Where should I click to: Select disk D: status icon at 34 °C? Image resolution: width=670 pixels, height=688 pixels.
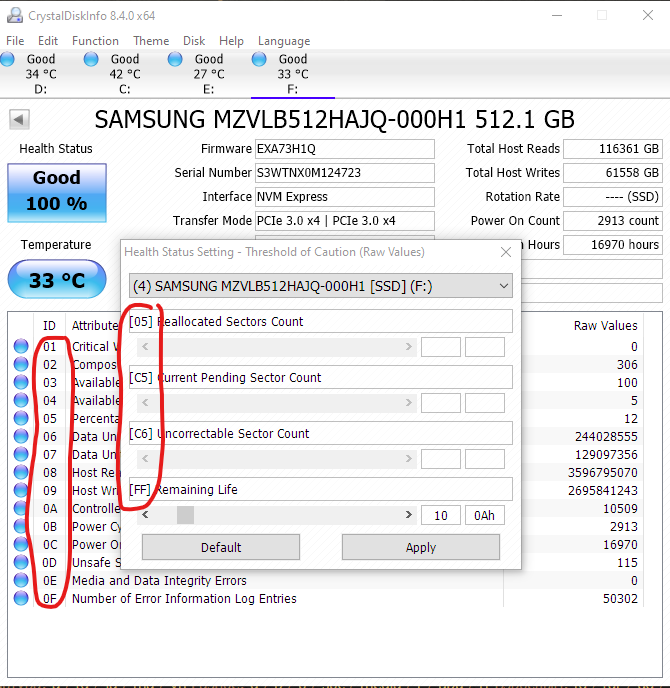[x=7, y=59]
